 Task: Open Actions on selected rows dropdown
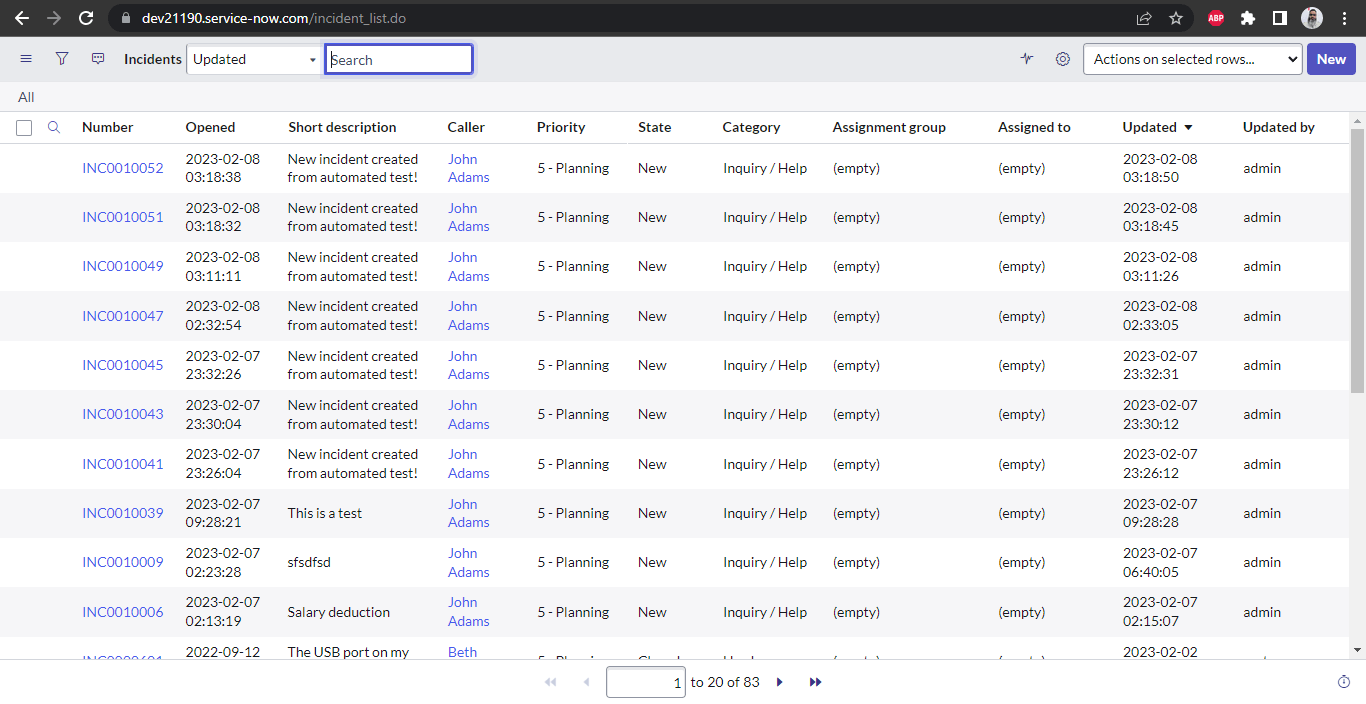(1192, 59)
